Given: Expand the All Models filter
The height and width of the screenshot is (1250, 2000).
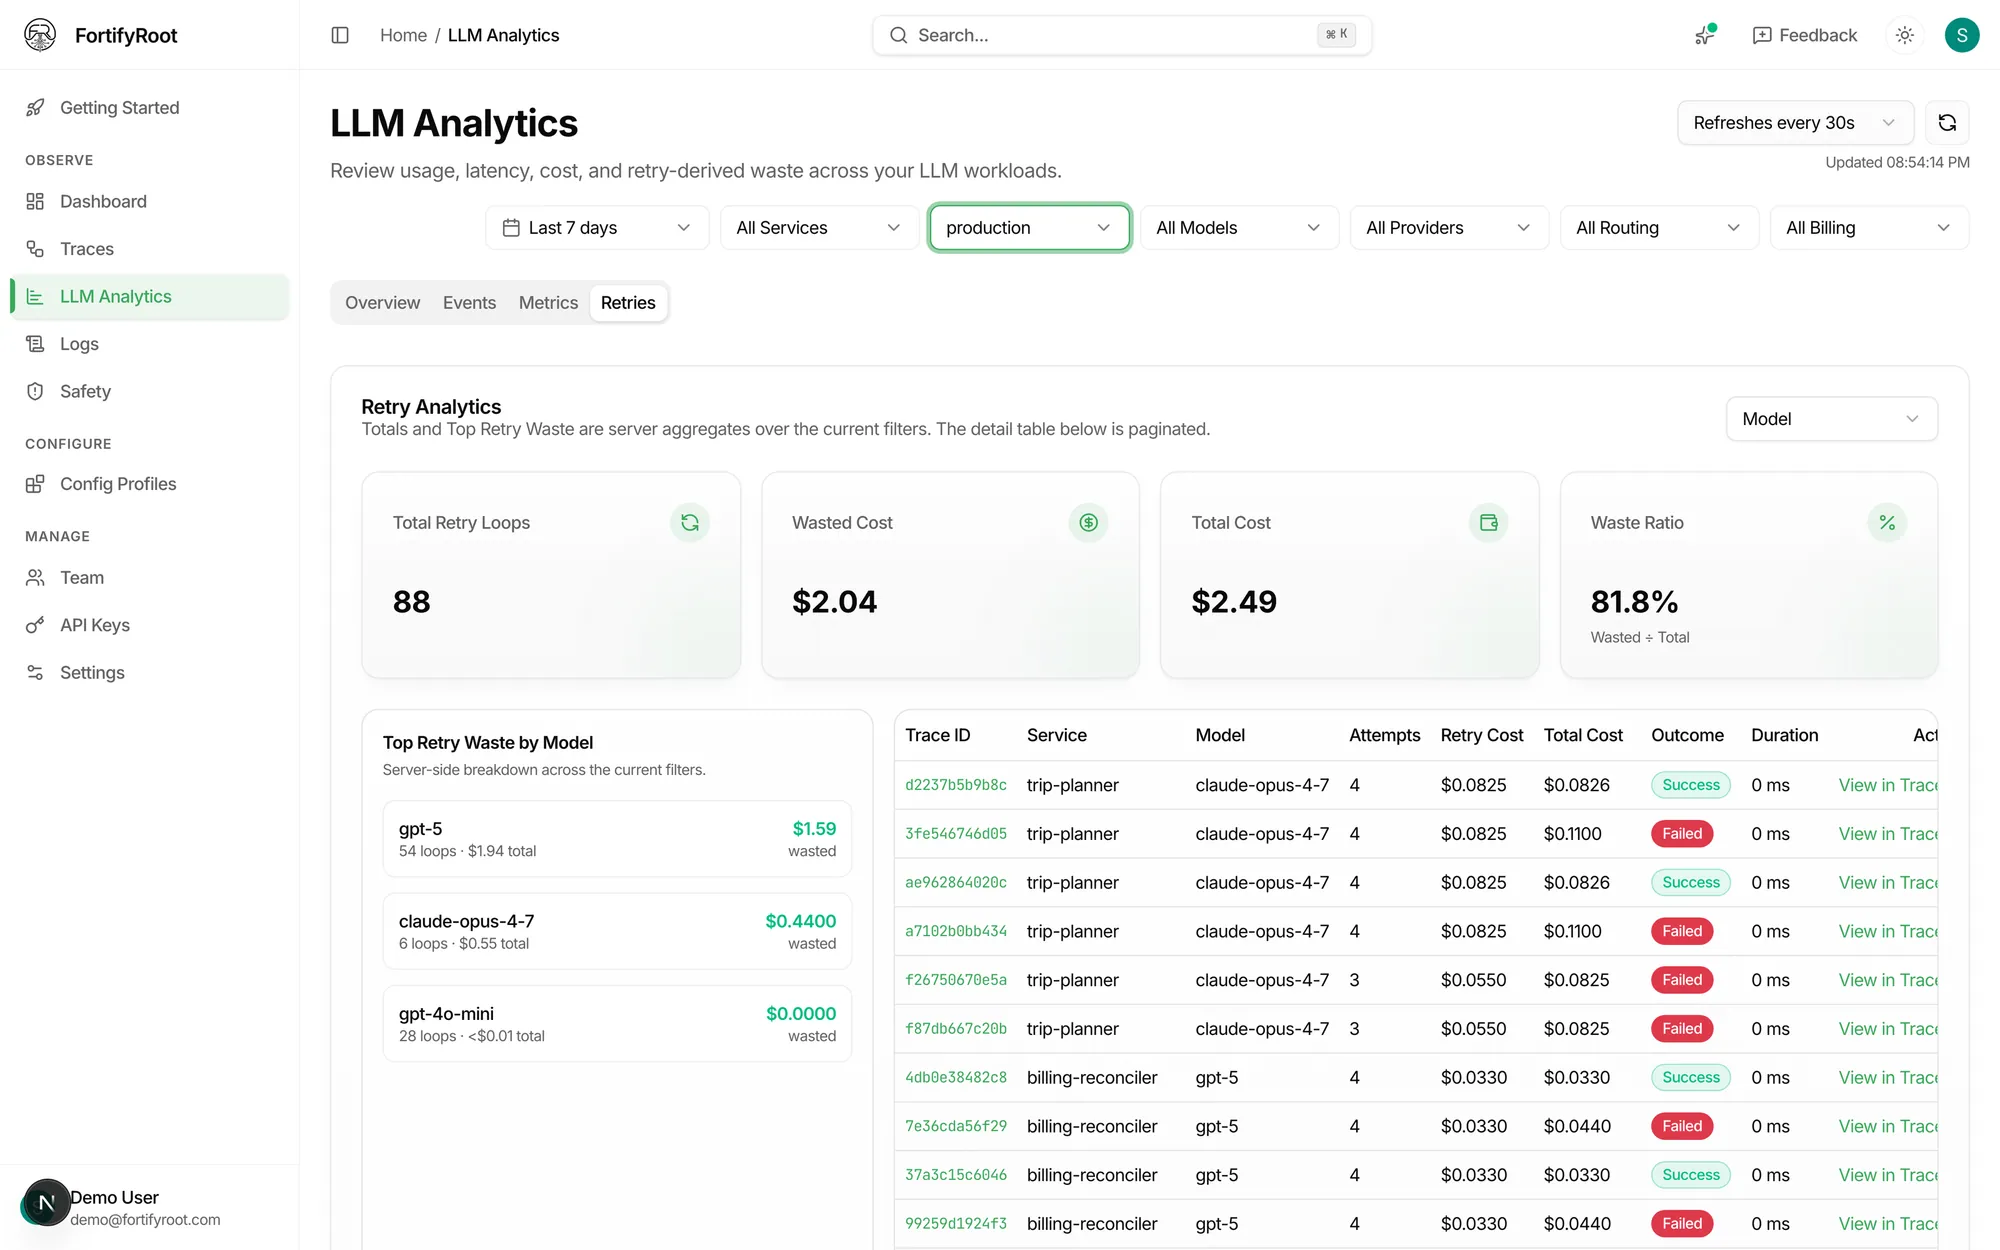Looking at the screenshot, I should point(1239,228).
